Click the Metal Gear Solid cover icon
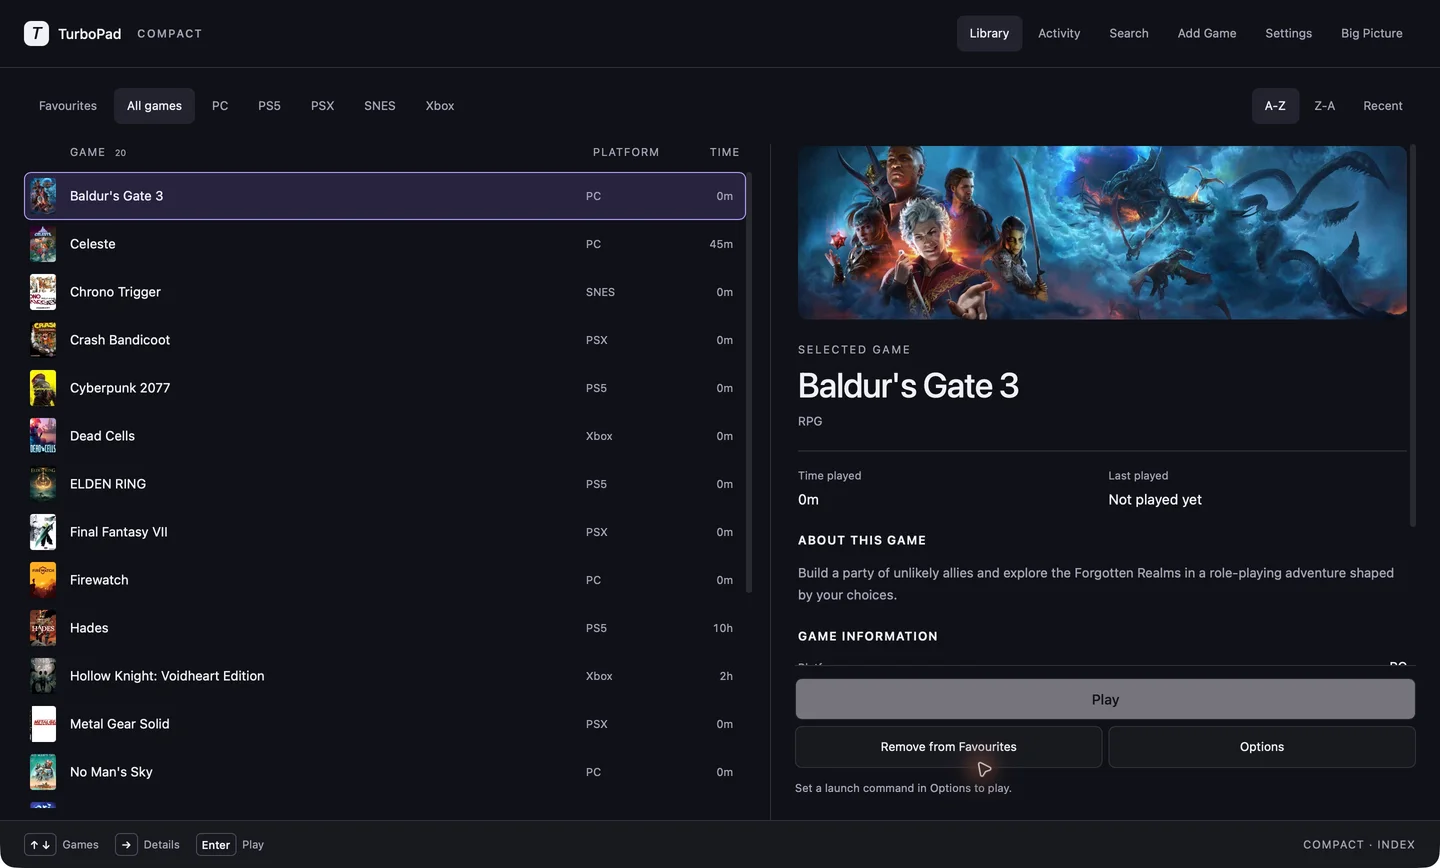This screenshot has width=1440, height=868. click(x=43, y=724)
